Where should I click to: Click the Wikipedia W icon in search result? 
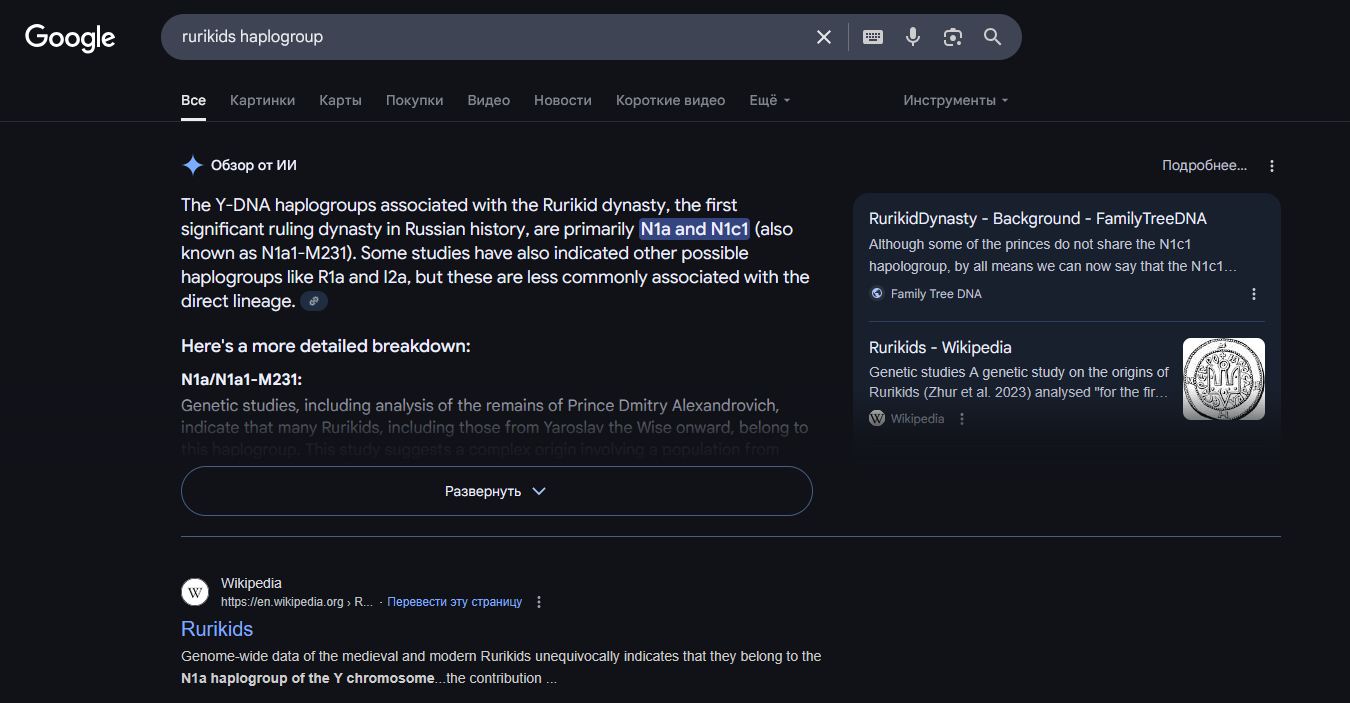[195, 592]
